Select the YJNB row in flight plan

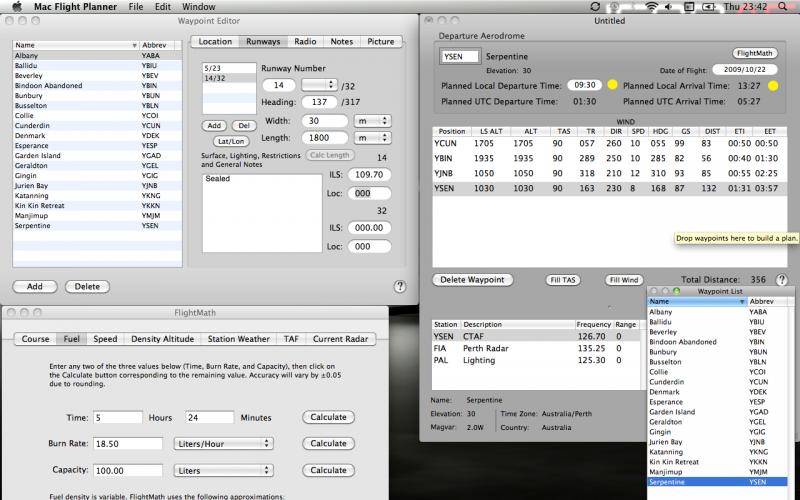[610, 173]
